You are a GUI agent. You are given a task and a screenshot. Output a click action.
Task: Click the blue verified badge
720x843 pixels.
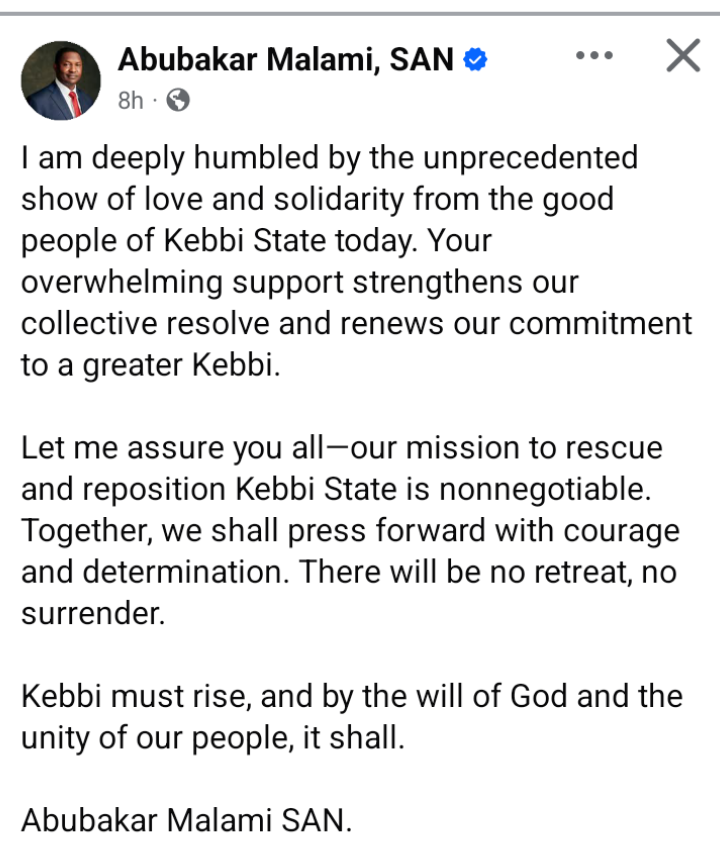tap(475, 60)
